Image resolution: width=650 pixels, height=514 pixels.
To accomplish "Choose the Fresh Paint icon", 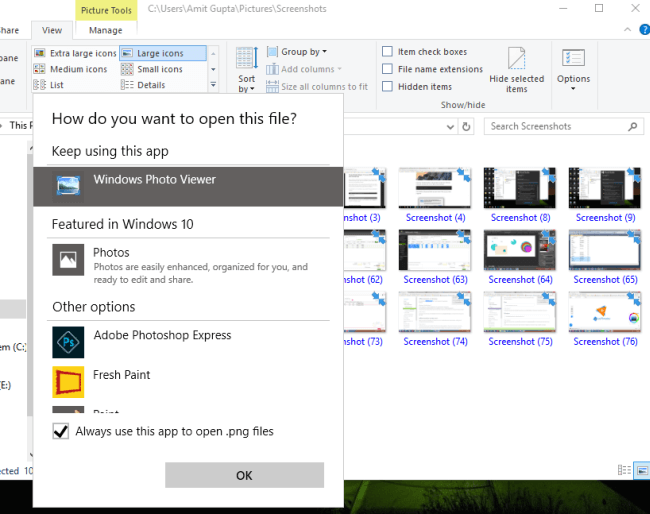I will [x=68, y=382].
